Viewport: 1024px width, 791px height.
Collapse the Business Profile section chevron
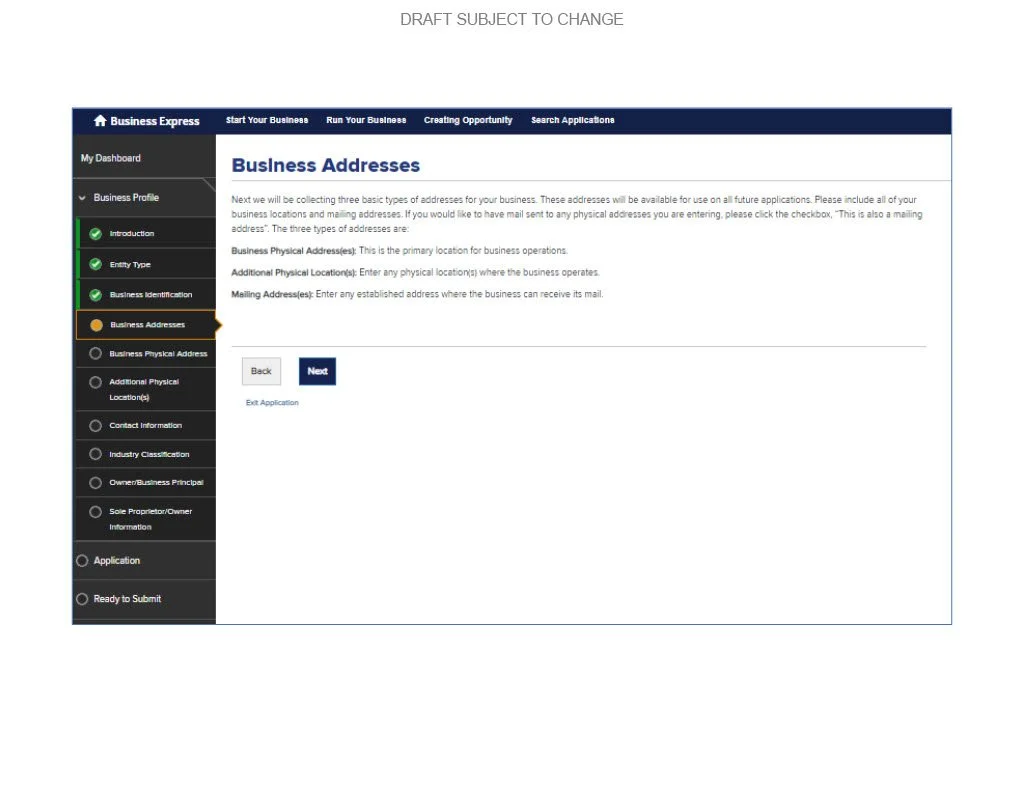(82, 198)
